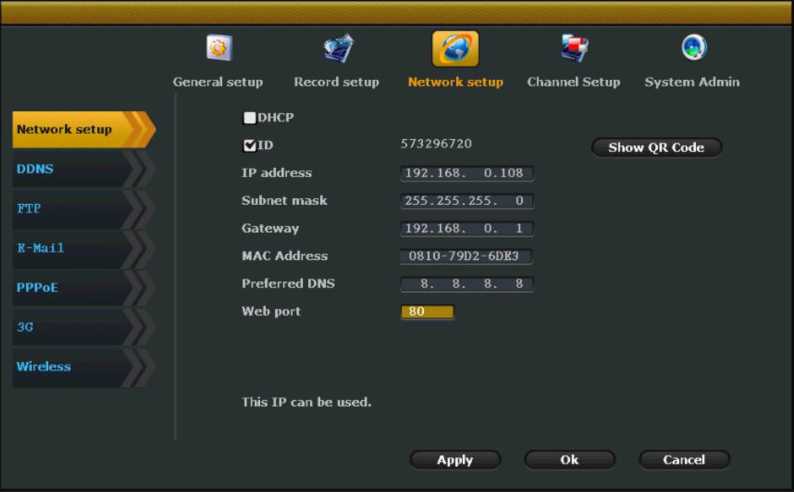The image size is (794, 492).
Task: Click the Cancel button
Action: coord(684,460)
